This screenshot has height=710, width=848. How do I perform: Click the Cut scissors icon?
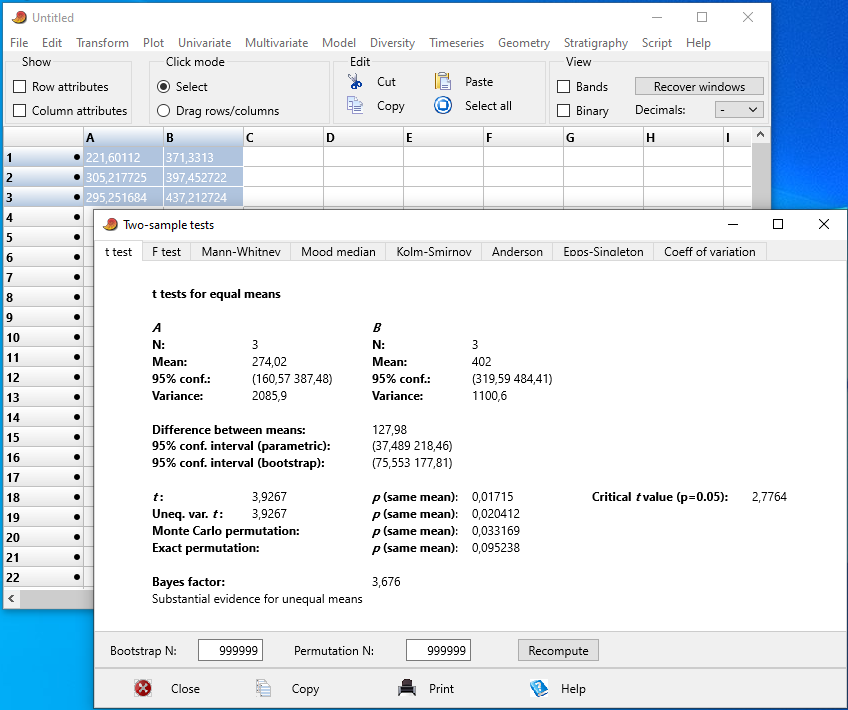[353, 81]
